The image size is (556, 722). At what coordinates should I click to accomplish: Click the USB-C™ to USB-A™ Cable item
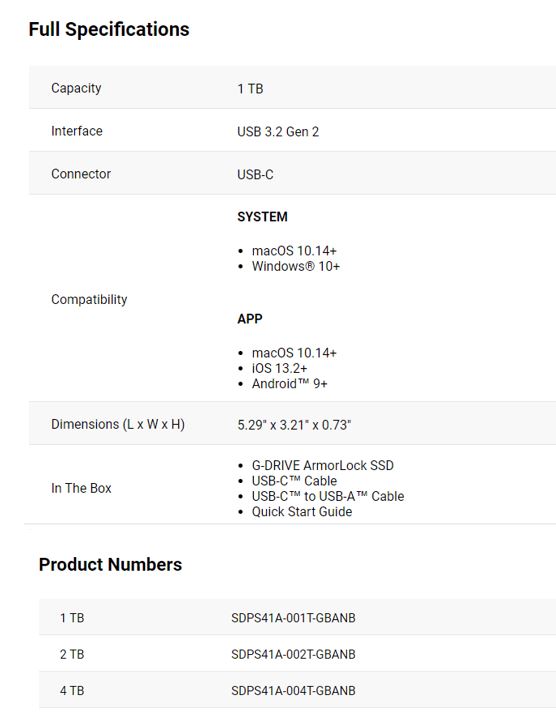328,496
